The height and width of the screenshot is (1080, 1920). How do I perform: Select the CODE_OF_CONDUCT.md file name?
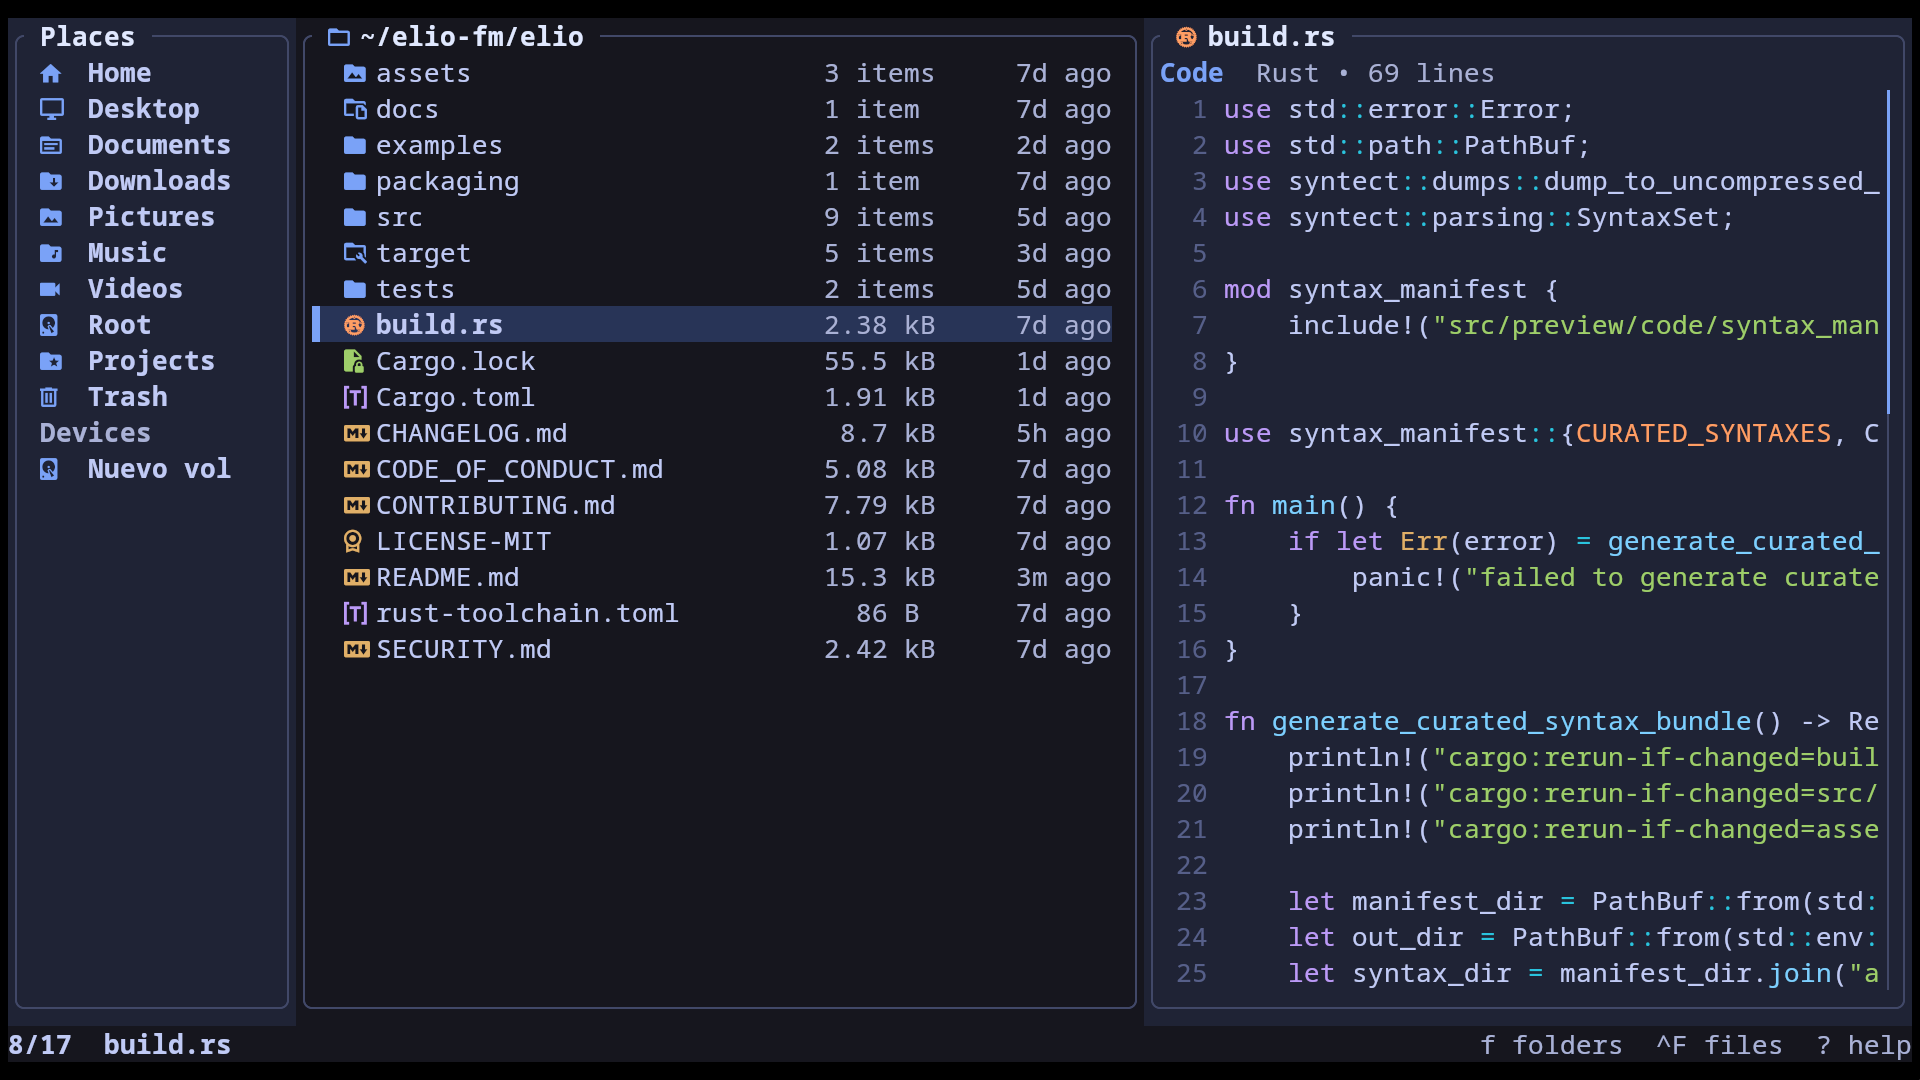519,470
